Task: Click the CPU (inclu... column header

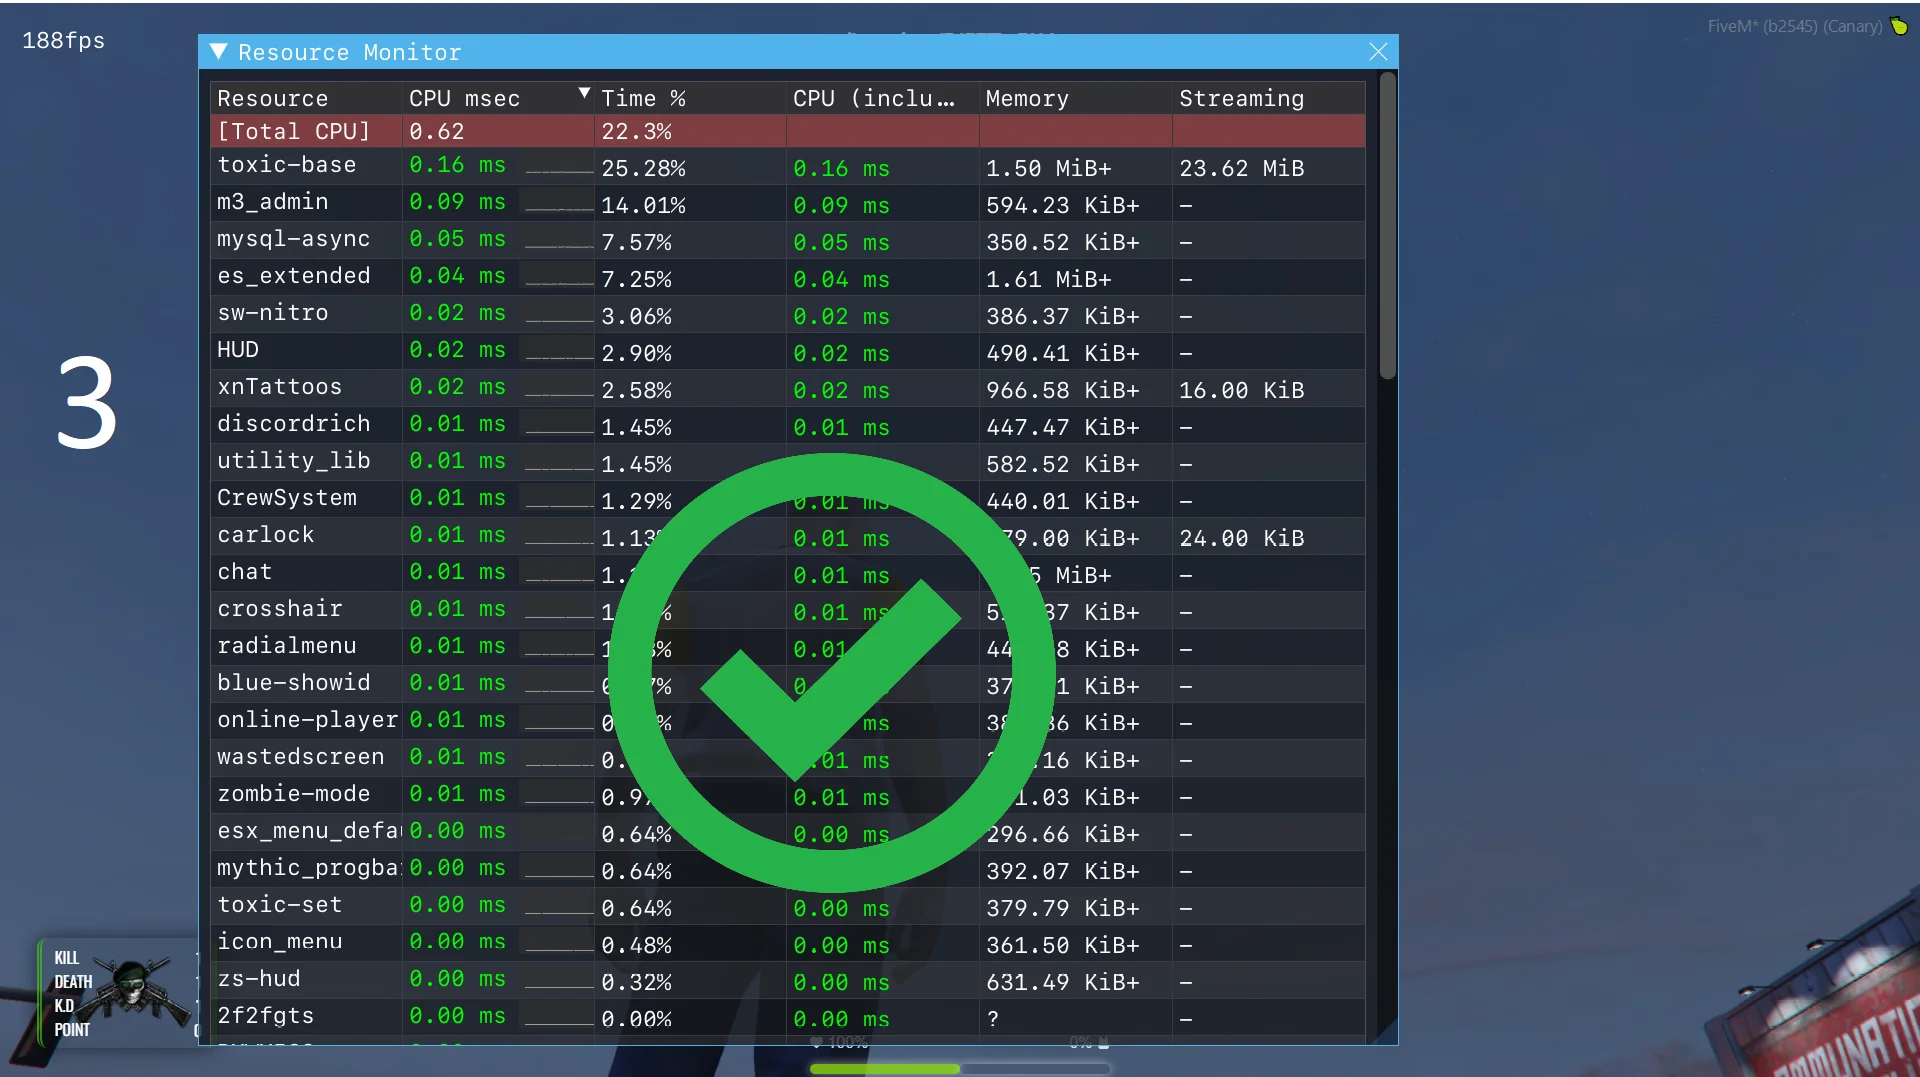Action: tap(873, 98)
